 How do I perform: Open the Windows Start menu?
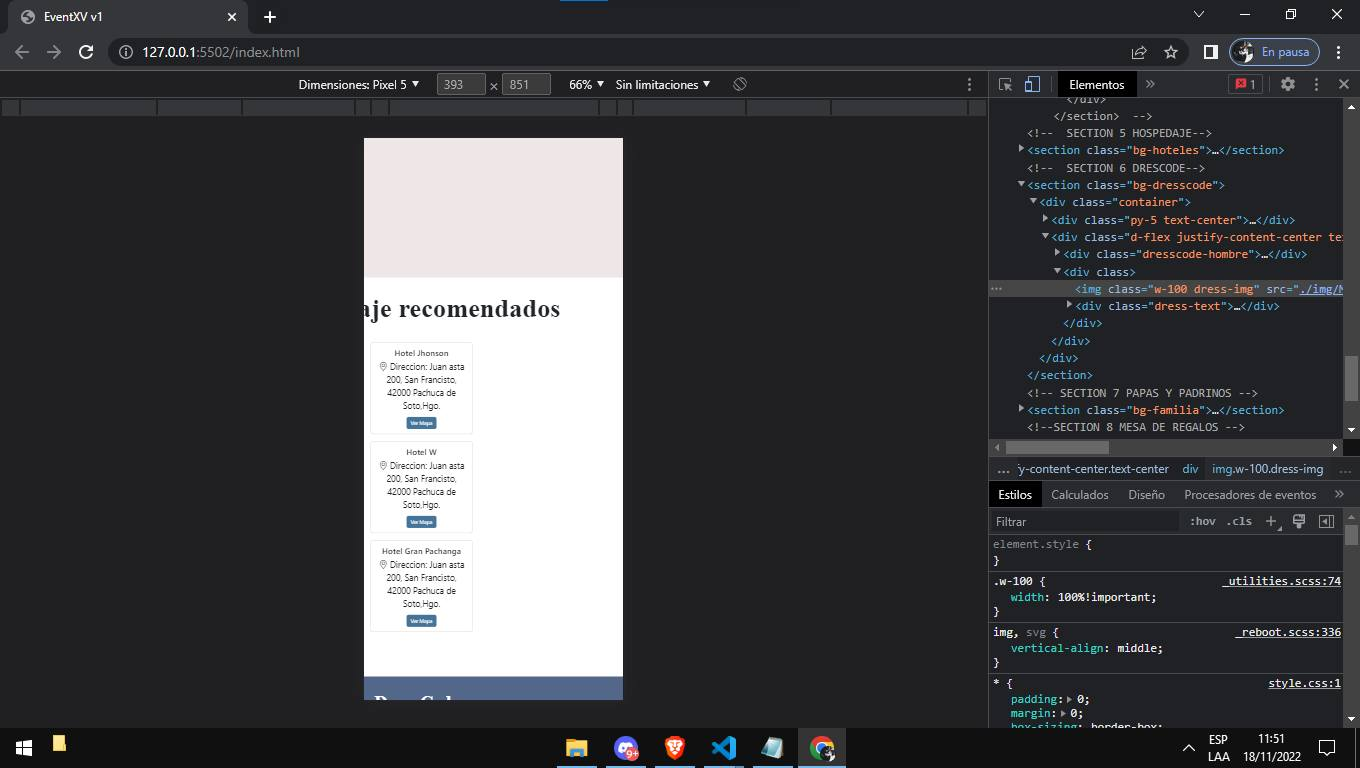24,747
